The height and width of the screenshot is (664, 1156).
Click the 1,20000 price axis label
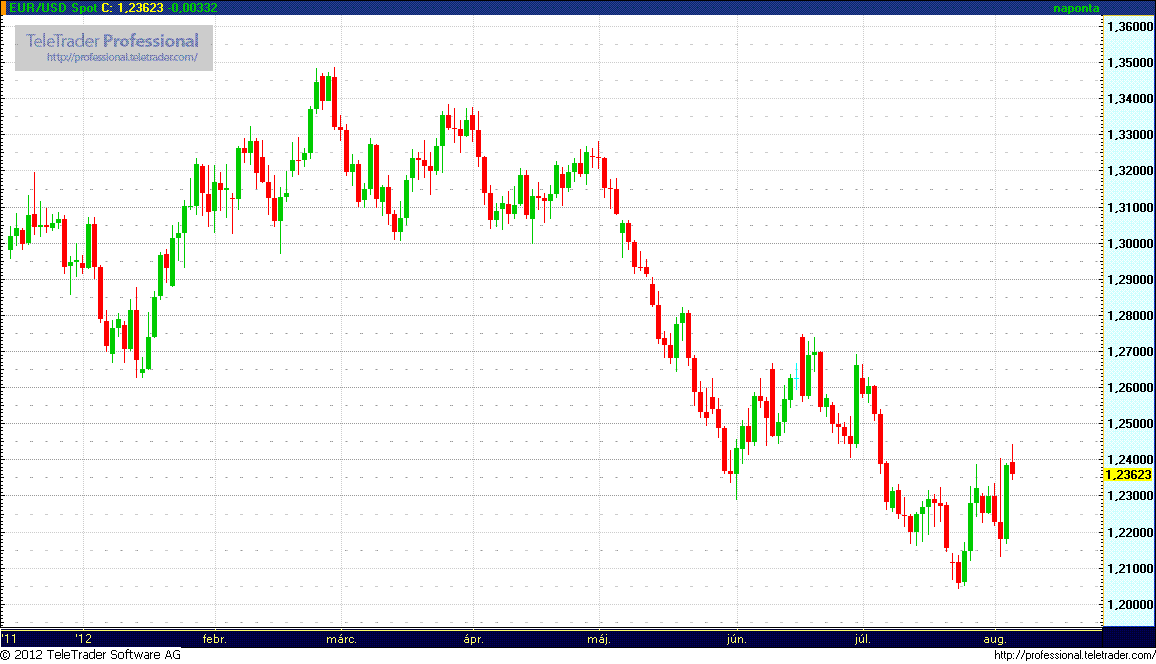[x=1130, y=605]
